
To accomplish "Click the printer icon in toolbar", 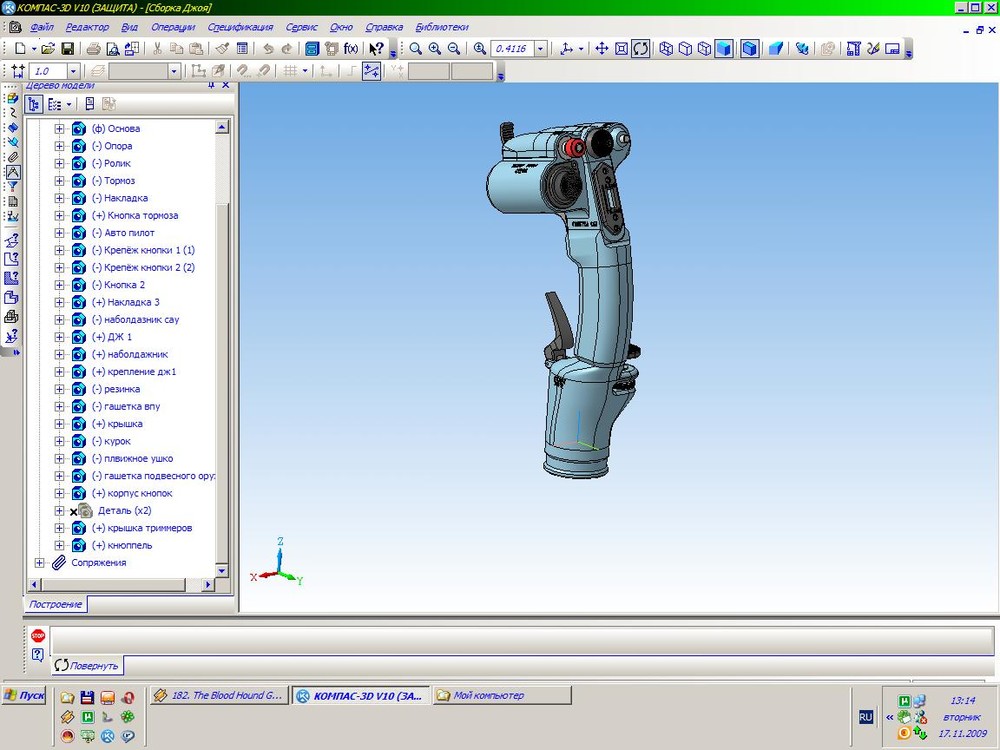I will (93, 48).
